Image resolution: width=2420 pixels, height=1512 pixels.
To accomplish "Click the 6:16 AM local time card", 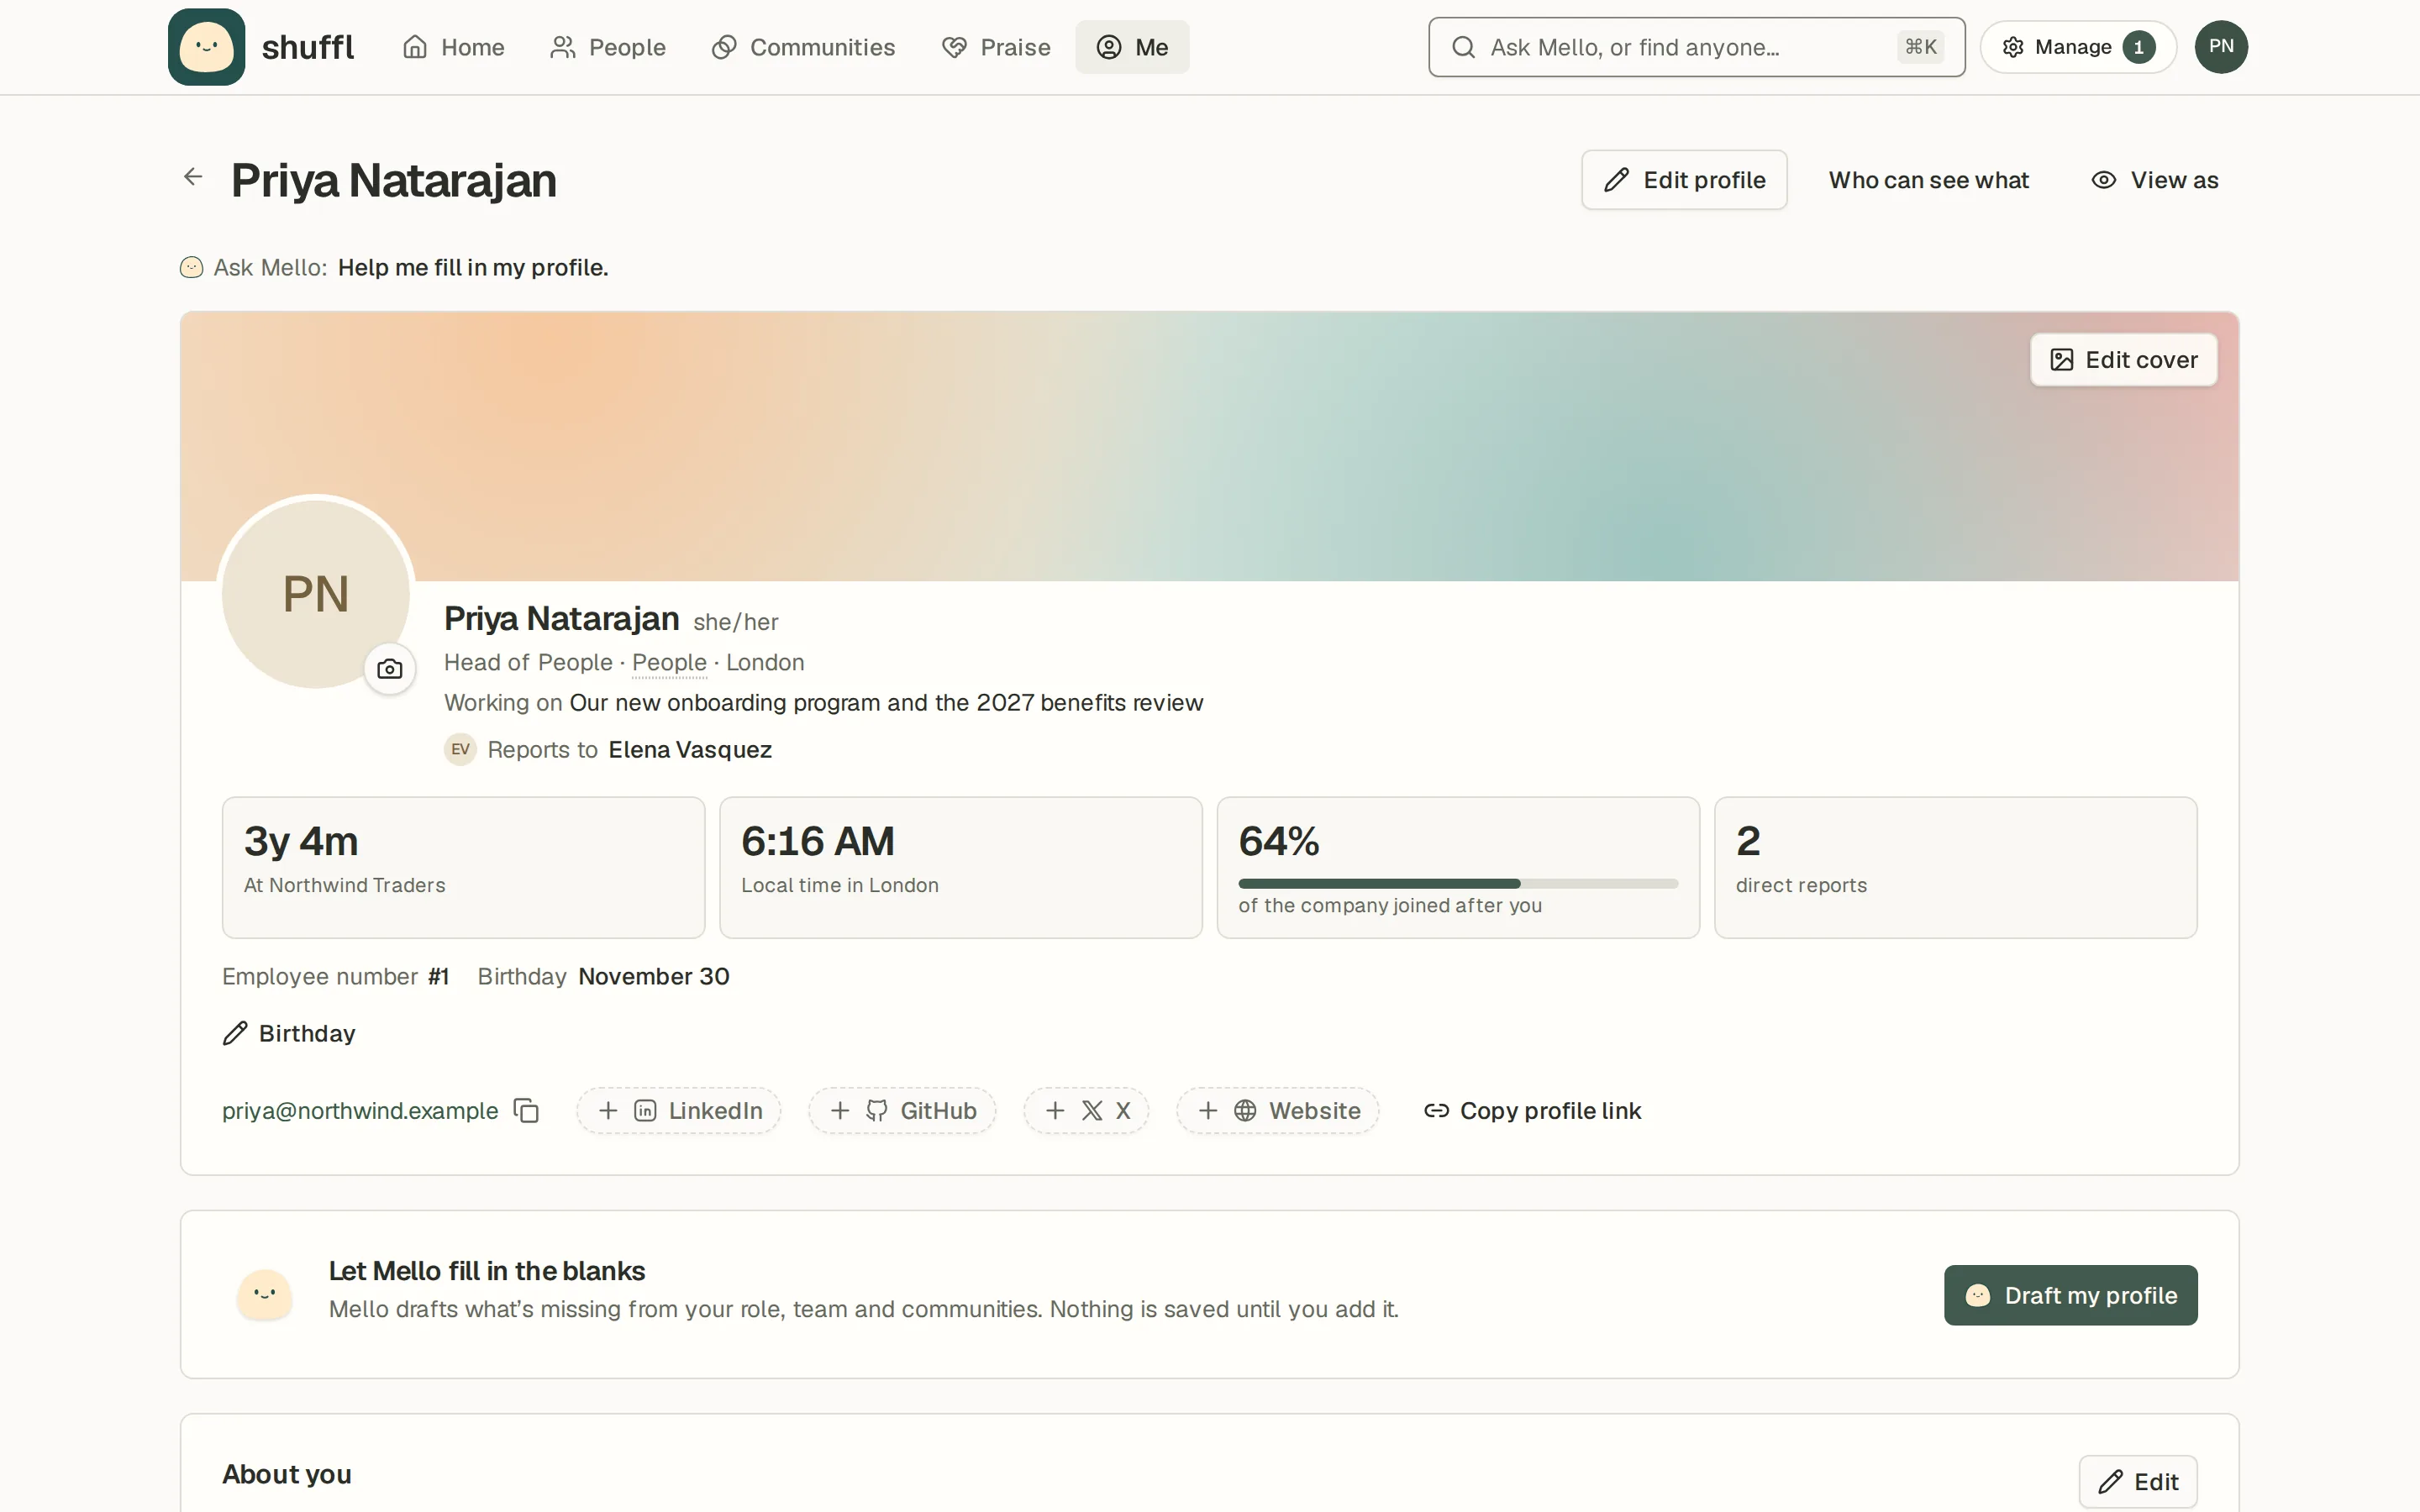I will pyautogui.click(x=961, y=867).
